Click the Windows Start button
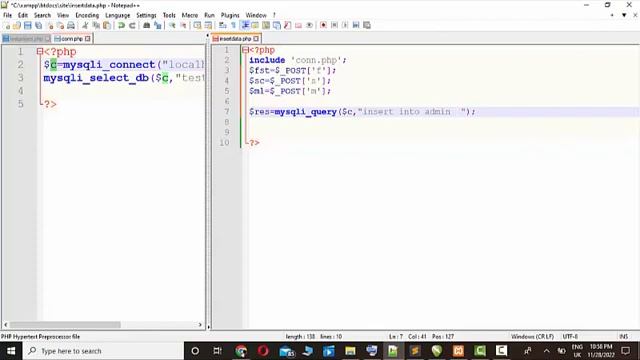640x360 pixels. (x=11, y=351)
